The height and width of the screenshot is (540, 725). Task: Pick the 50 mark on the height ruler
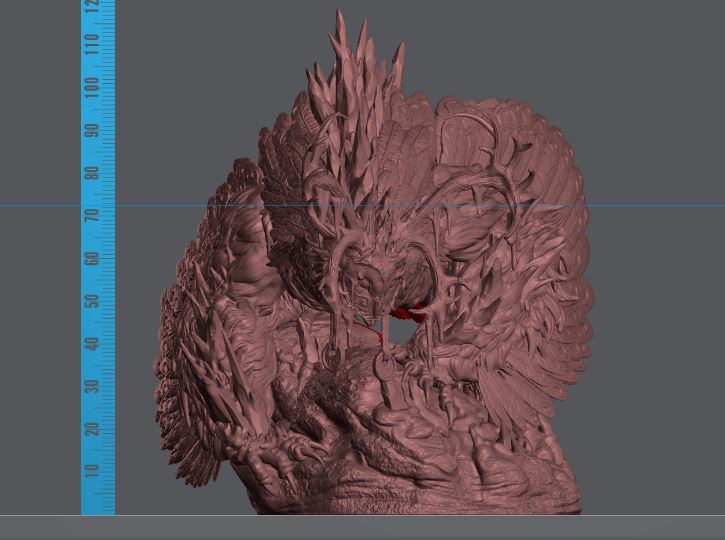click(92, 301)
